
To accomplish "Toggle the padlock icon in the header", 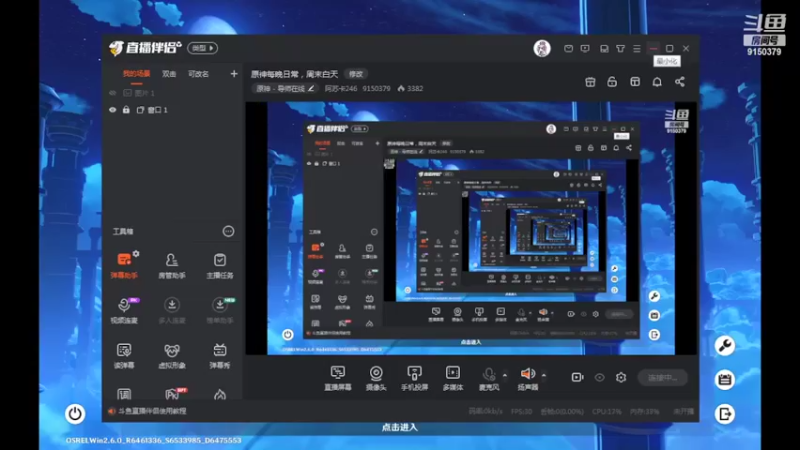I will 612,82.
